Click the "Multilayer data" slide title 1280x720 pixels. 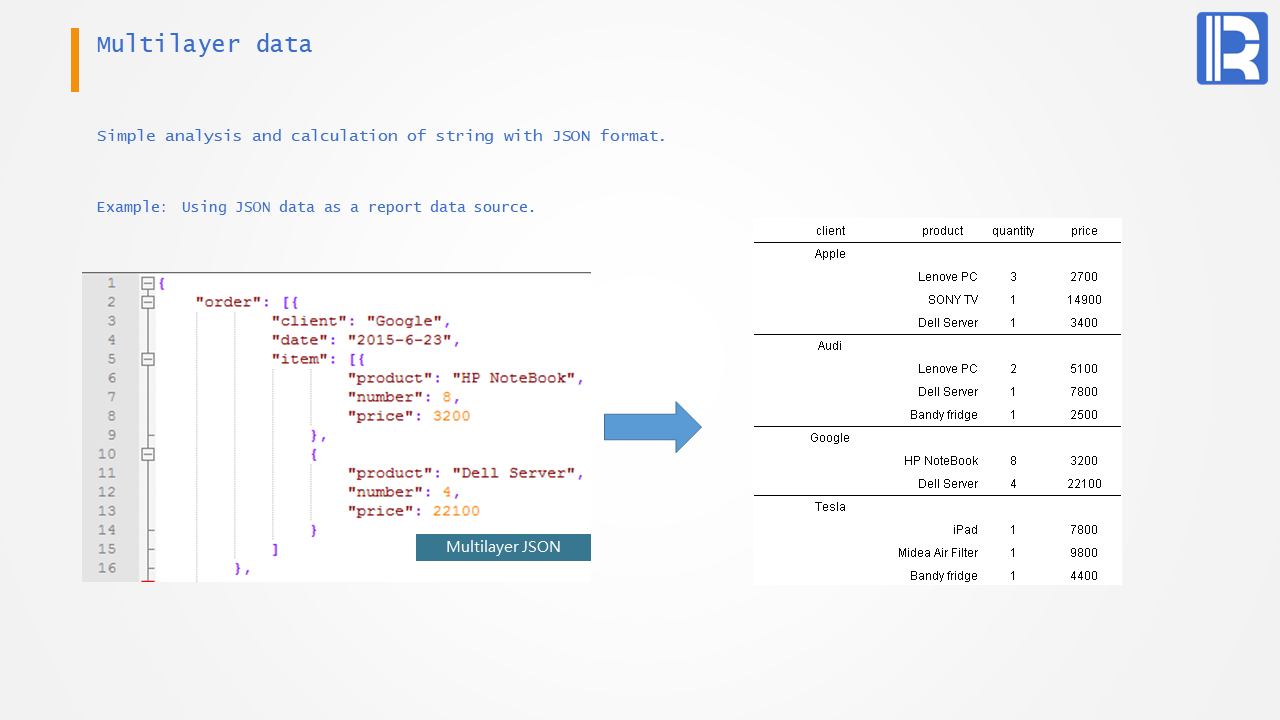204,45
